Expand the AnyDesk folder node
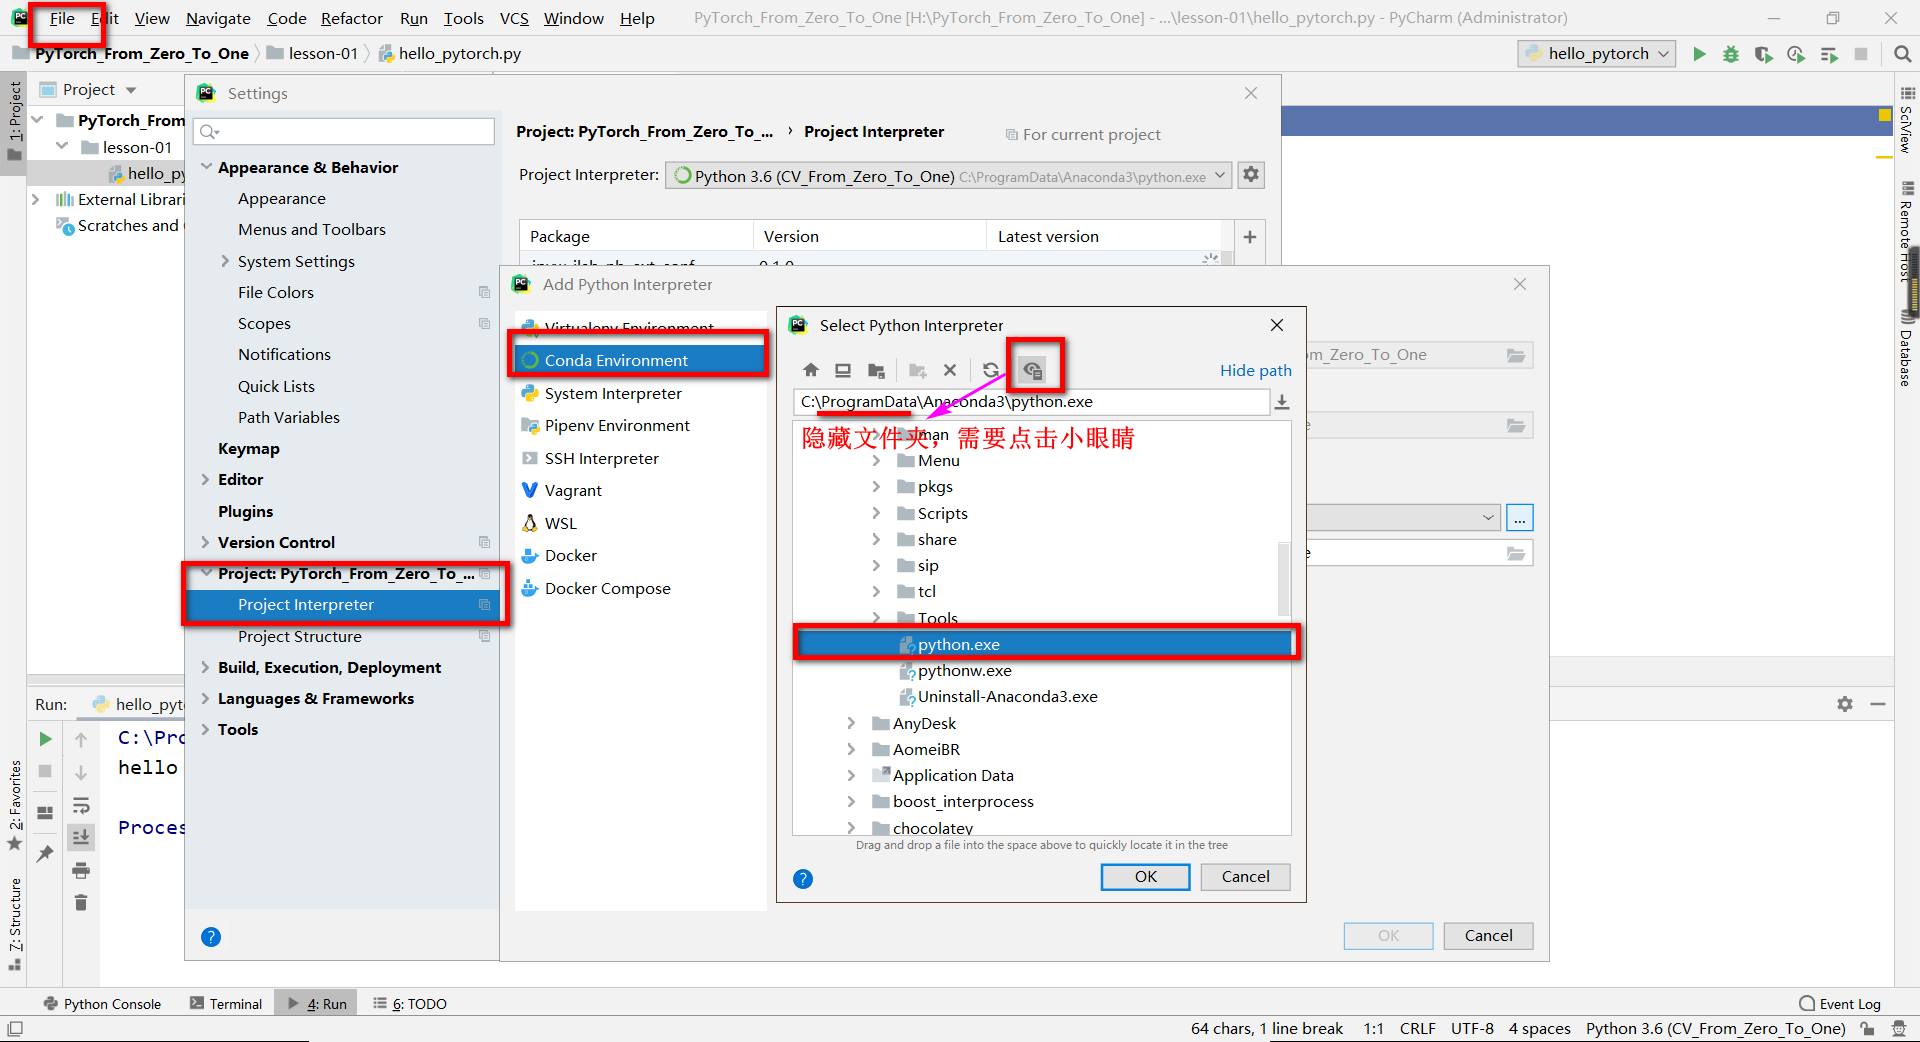 coord(851,723)
